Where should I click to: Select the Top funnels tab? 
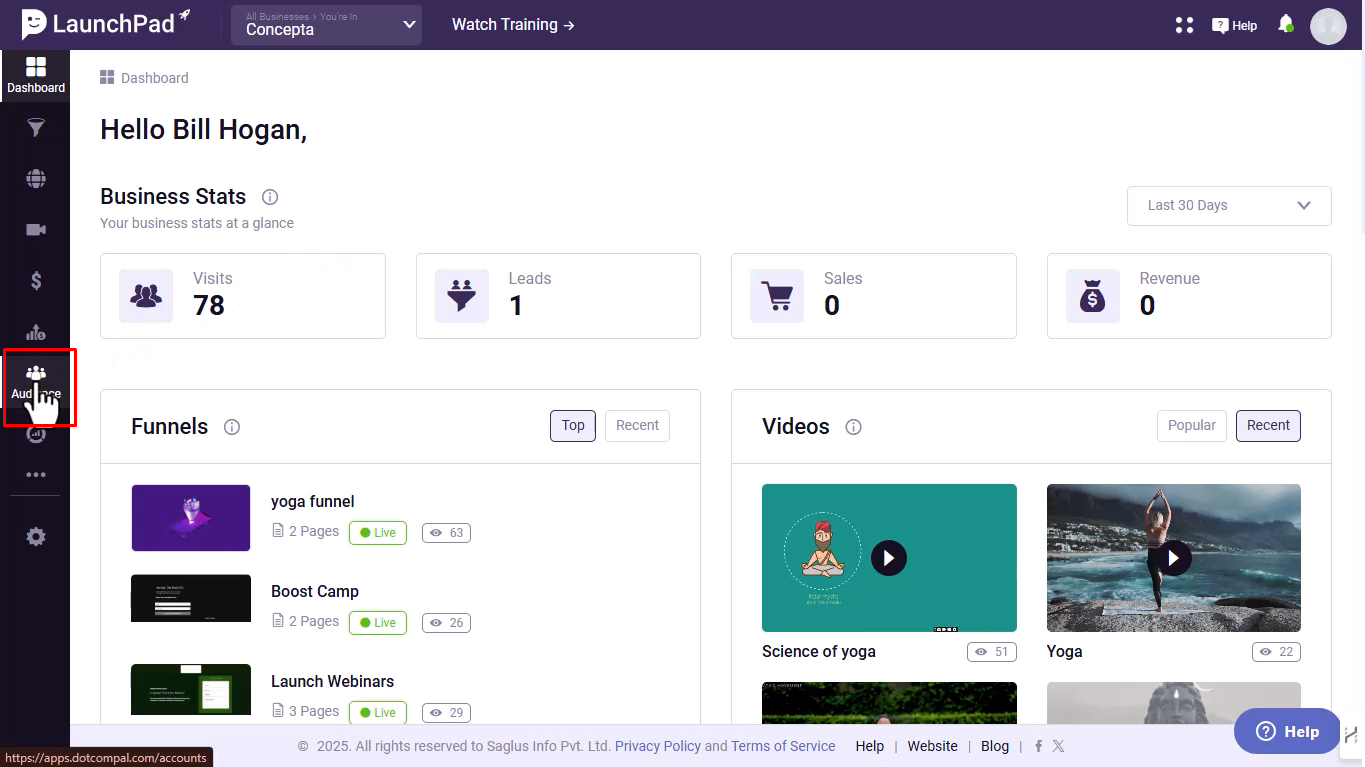tap(573, 425)
